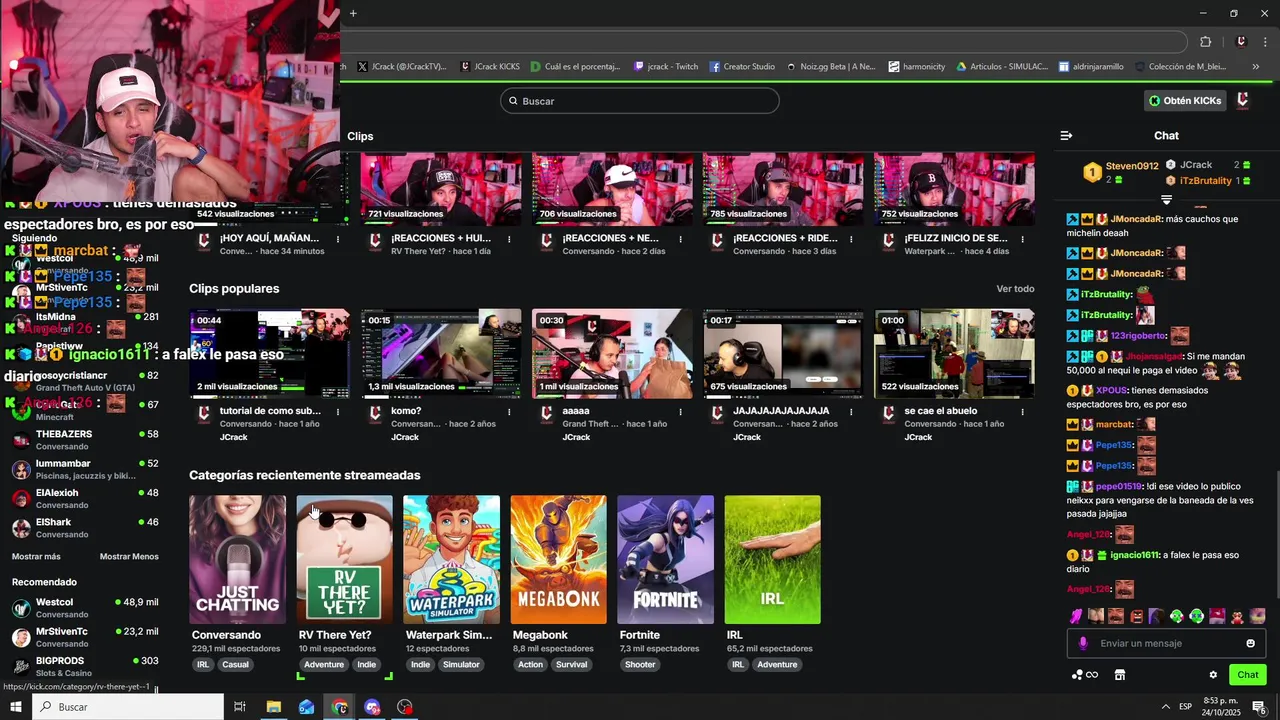Viewport: 1280px width, 720px height.
Task: Open options for the se cae el abuelo clip
Action: [x=1022, y=412]
